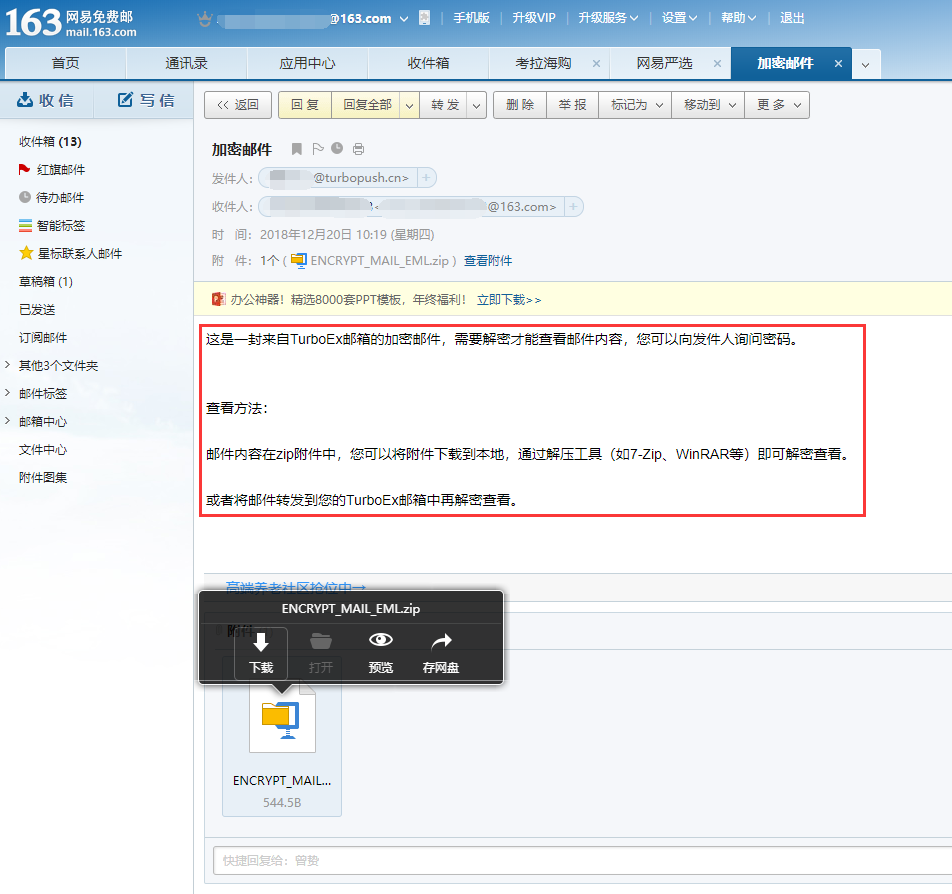This screenshot has width=952, height=894.
Task: Open the 草稿箱 (1) folder
Action: pos(46,281)
